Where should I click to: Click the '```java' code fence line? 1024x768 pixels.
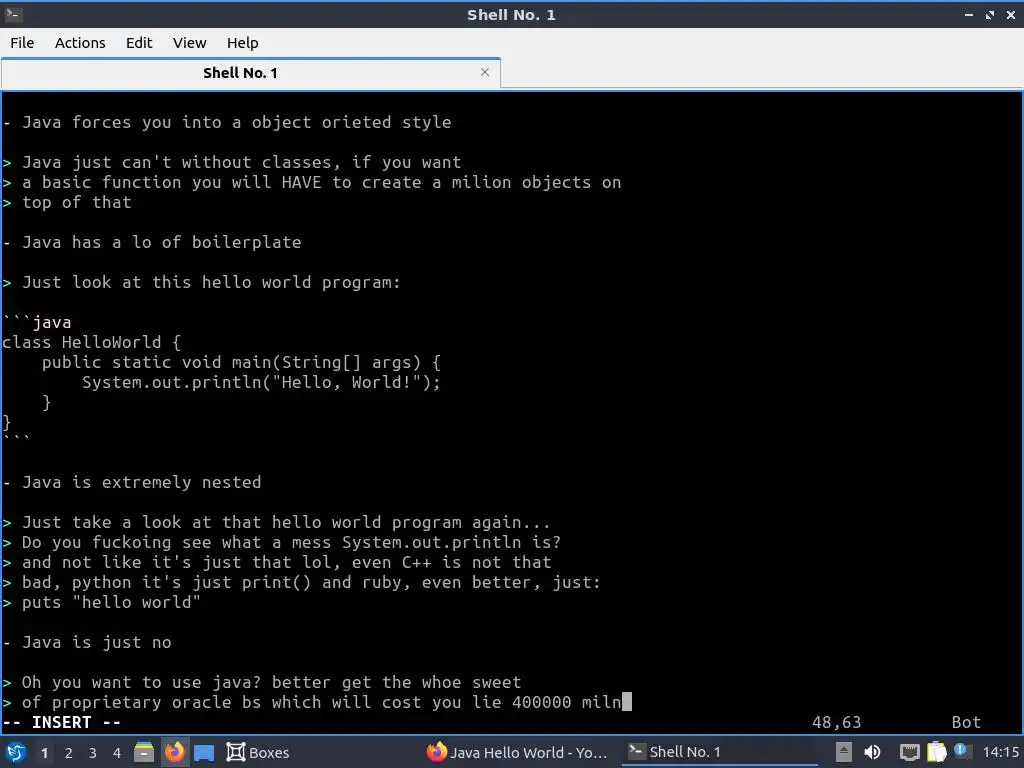click(37, 322)
